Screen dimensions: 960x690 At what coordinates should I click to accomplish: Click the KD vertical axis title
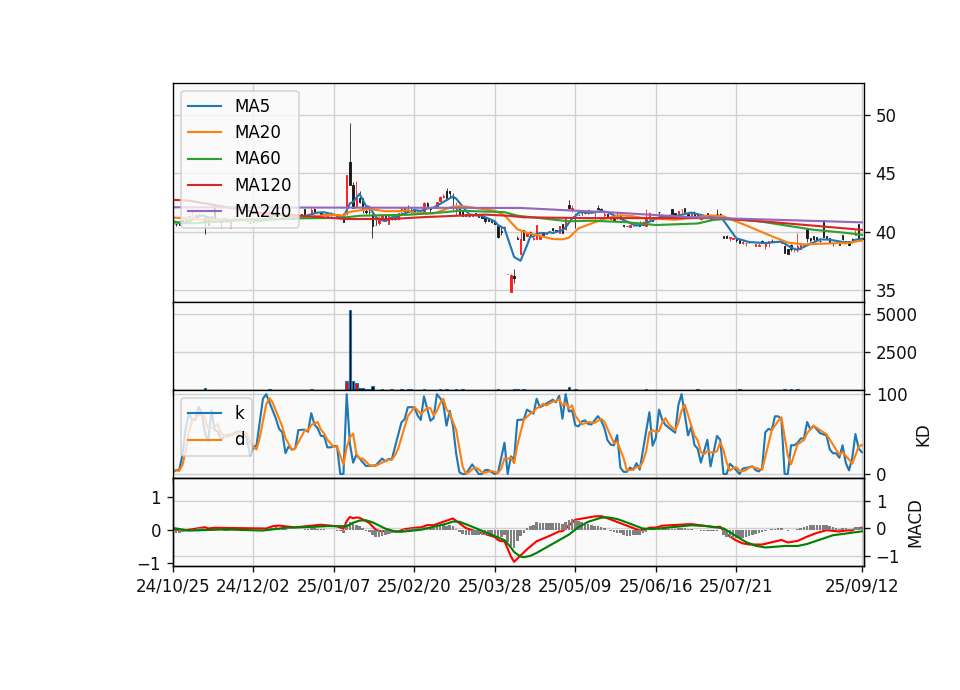click(923, 437)
